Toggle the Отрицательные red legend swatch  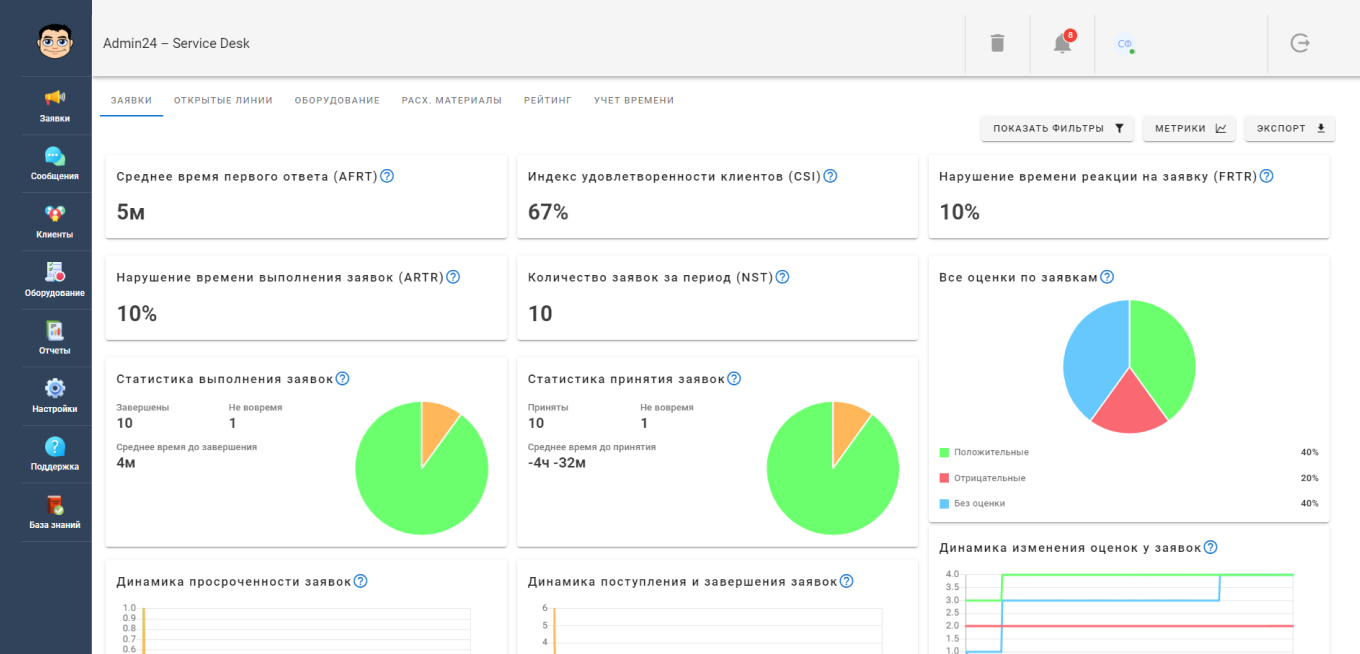(945, 478)
